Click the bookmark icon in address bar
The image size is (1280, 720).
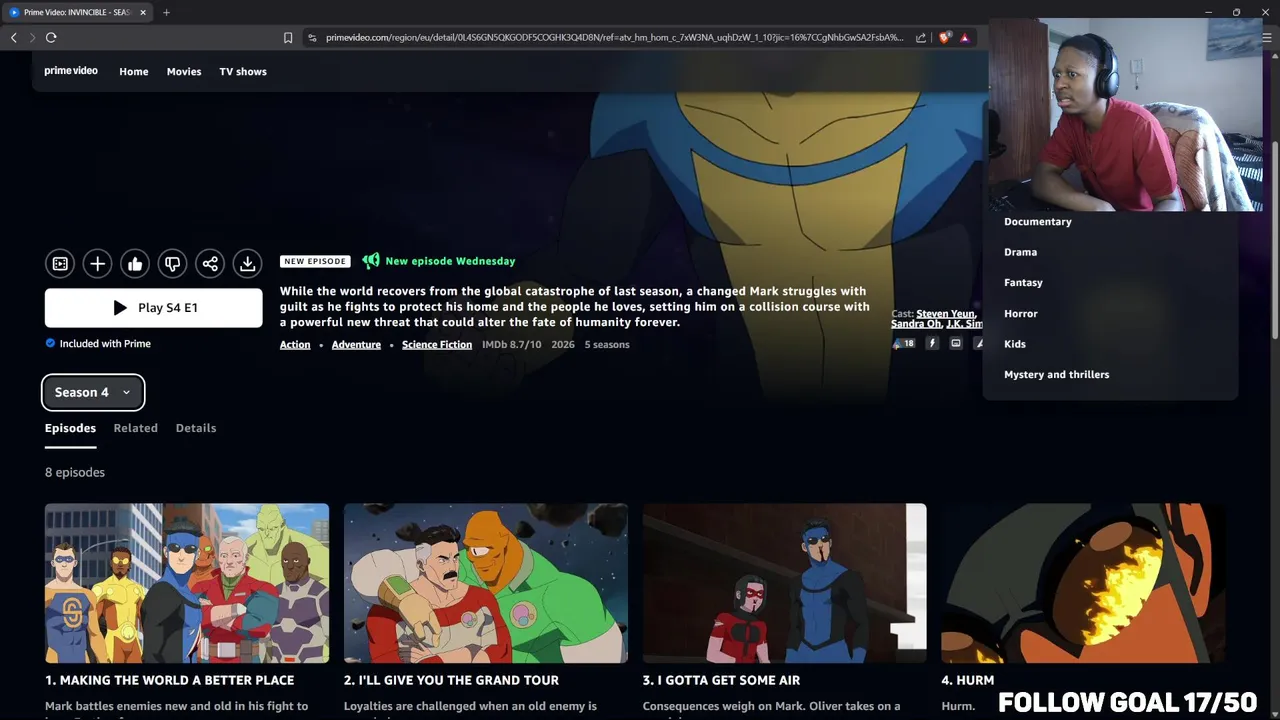coord(288,37)
